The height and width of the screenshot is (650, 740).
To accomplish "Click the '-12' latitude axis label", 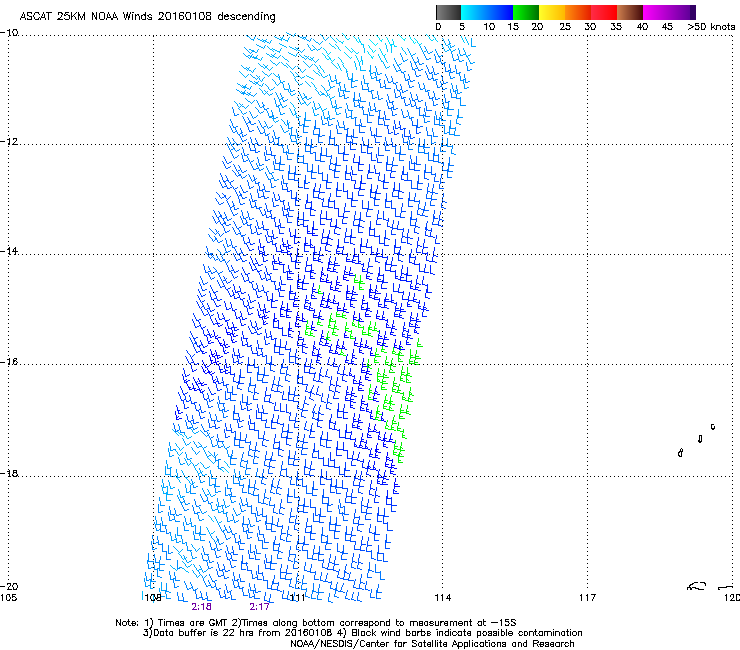I will click(x=9, y=142).
